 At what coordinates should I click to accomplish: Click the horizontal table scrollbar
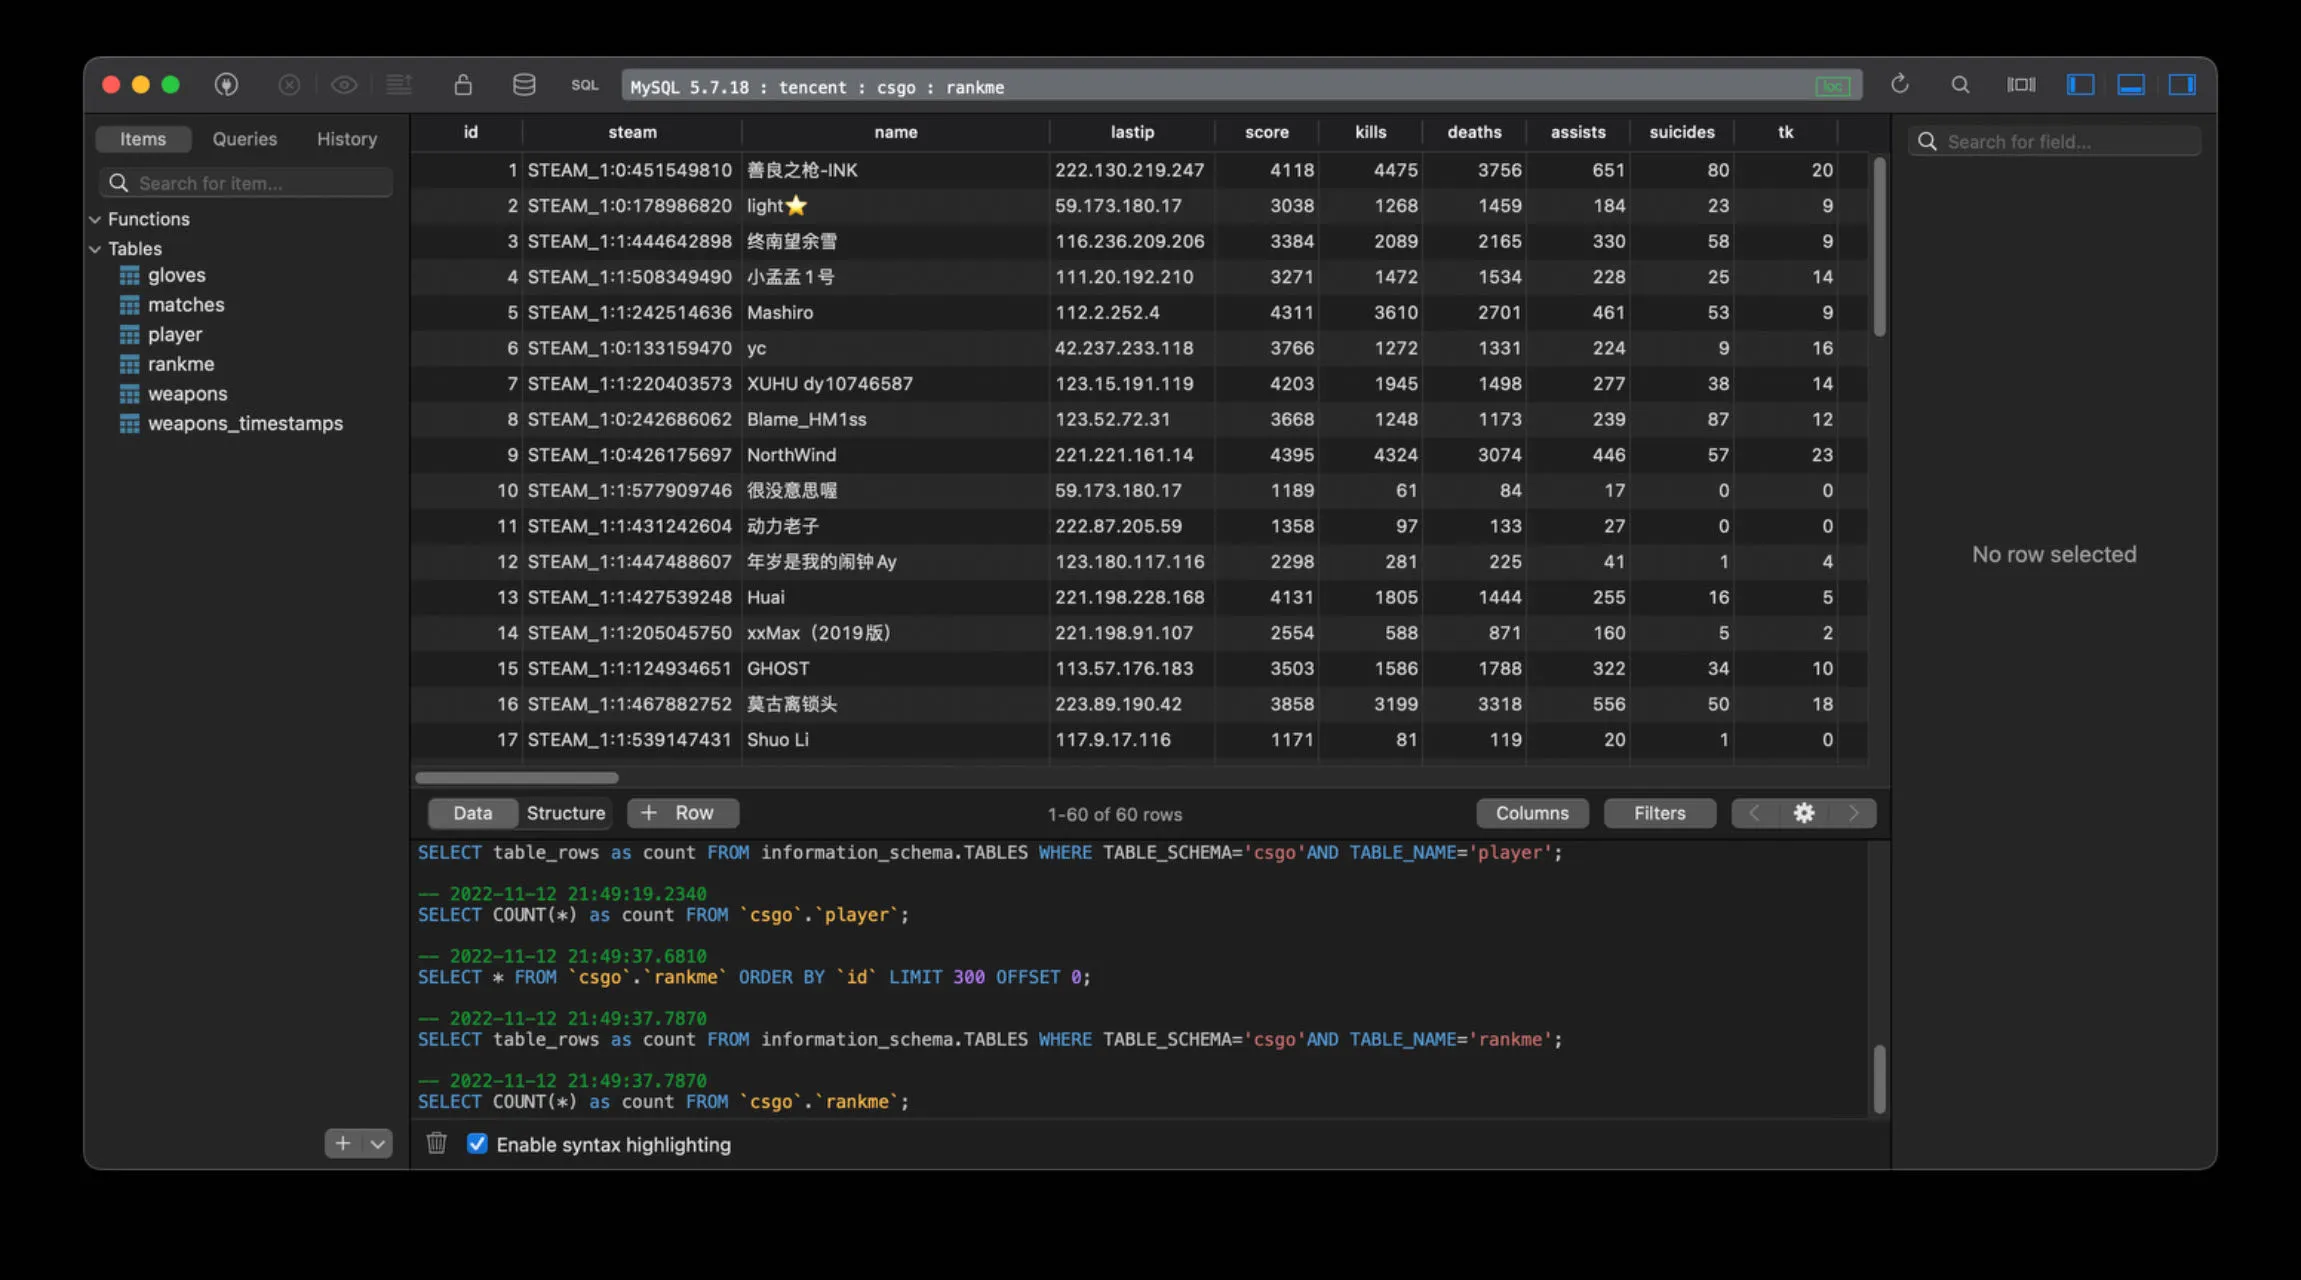click(517, 777)
